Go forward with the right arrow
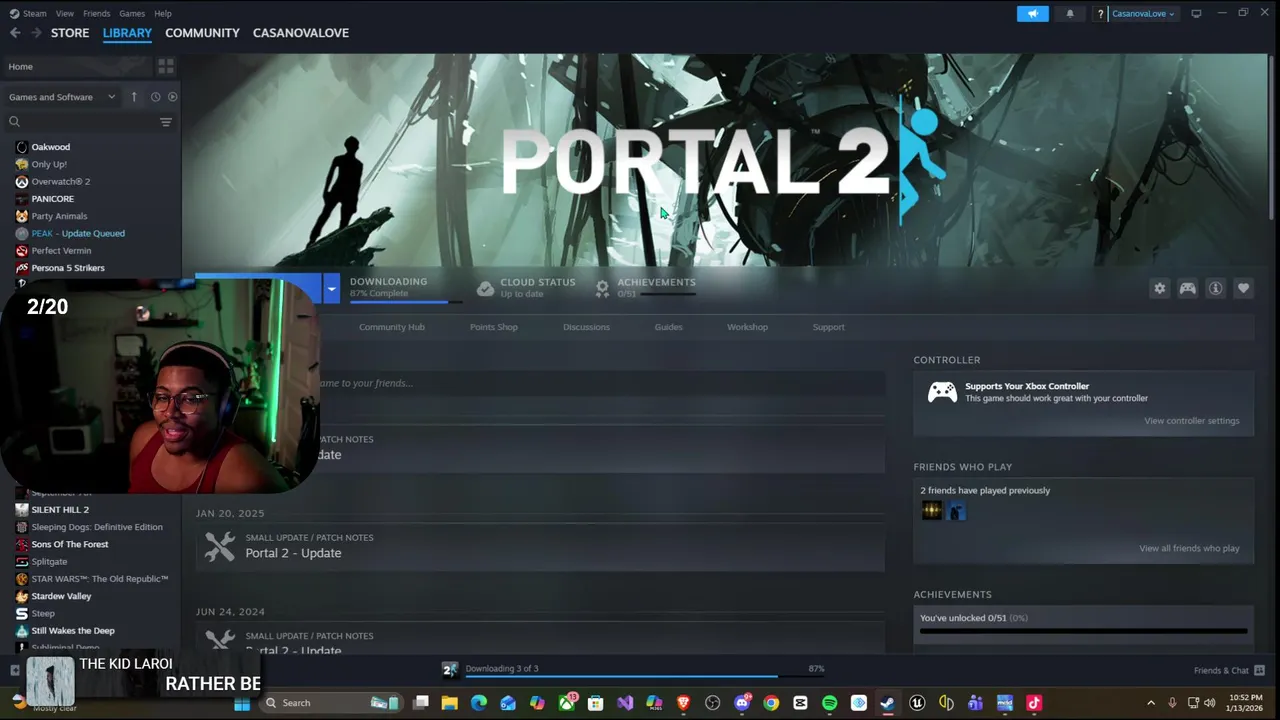This screenshot has width=1280, height=720. [x=36, y=33]
